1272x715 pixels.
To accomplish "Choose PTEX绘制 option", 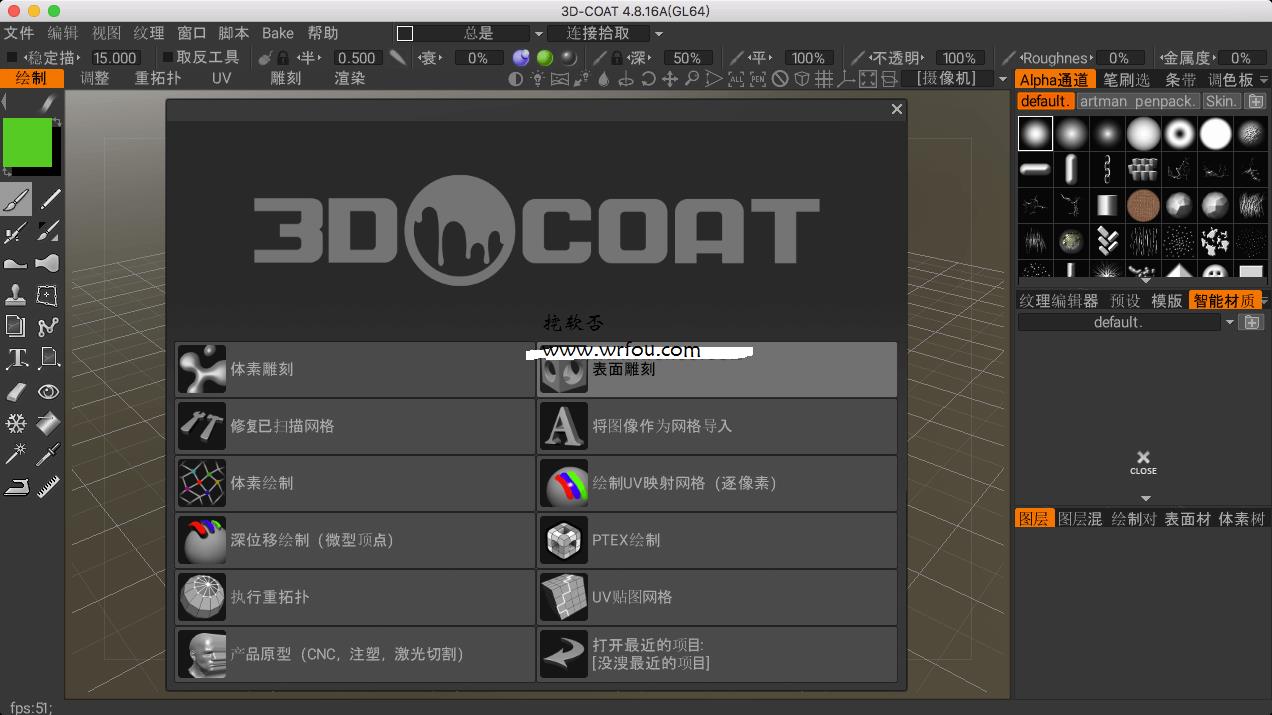I will [x=717, y=540].
